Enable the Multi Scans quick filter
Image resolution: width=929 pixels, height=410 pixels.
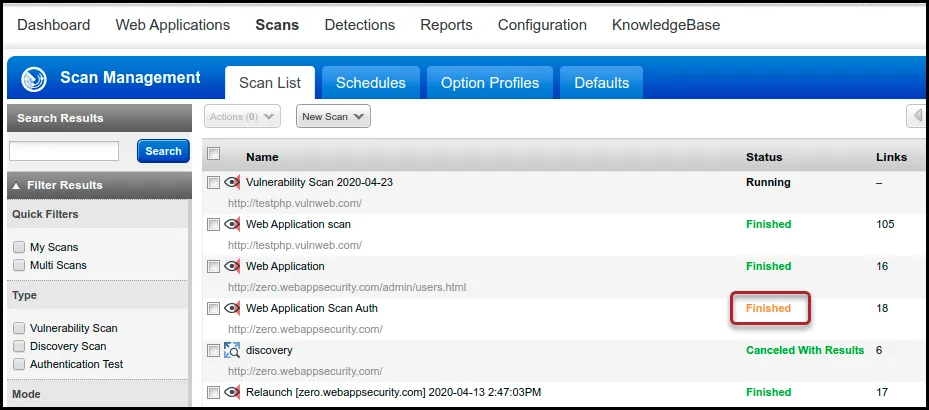19,265
